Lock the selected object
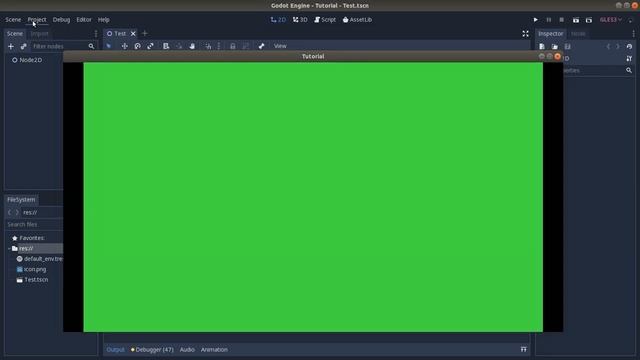This screenshot has width=640, height=360. pyautogui.click(x=233, y=46)
